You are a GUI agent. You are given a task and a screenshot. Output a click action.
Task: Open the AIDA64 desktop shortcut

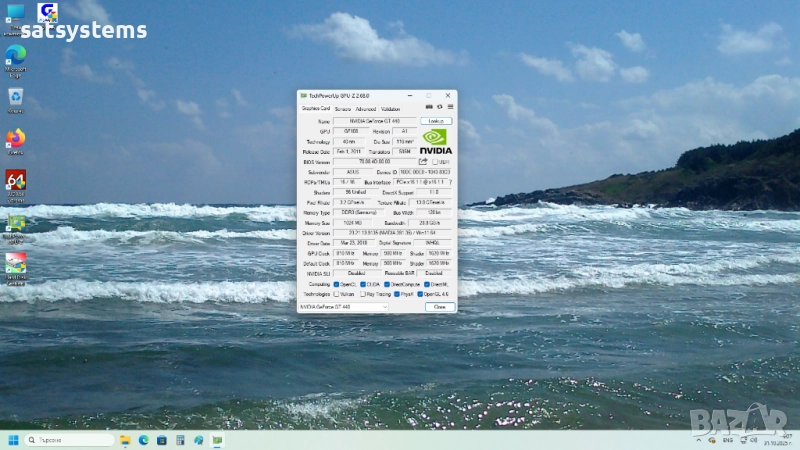point(15,181)
